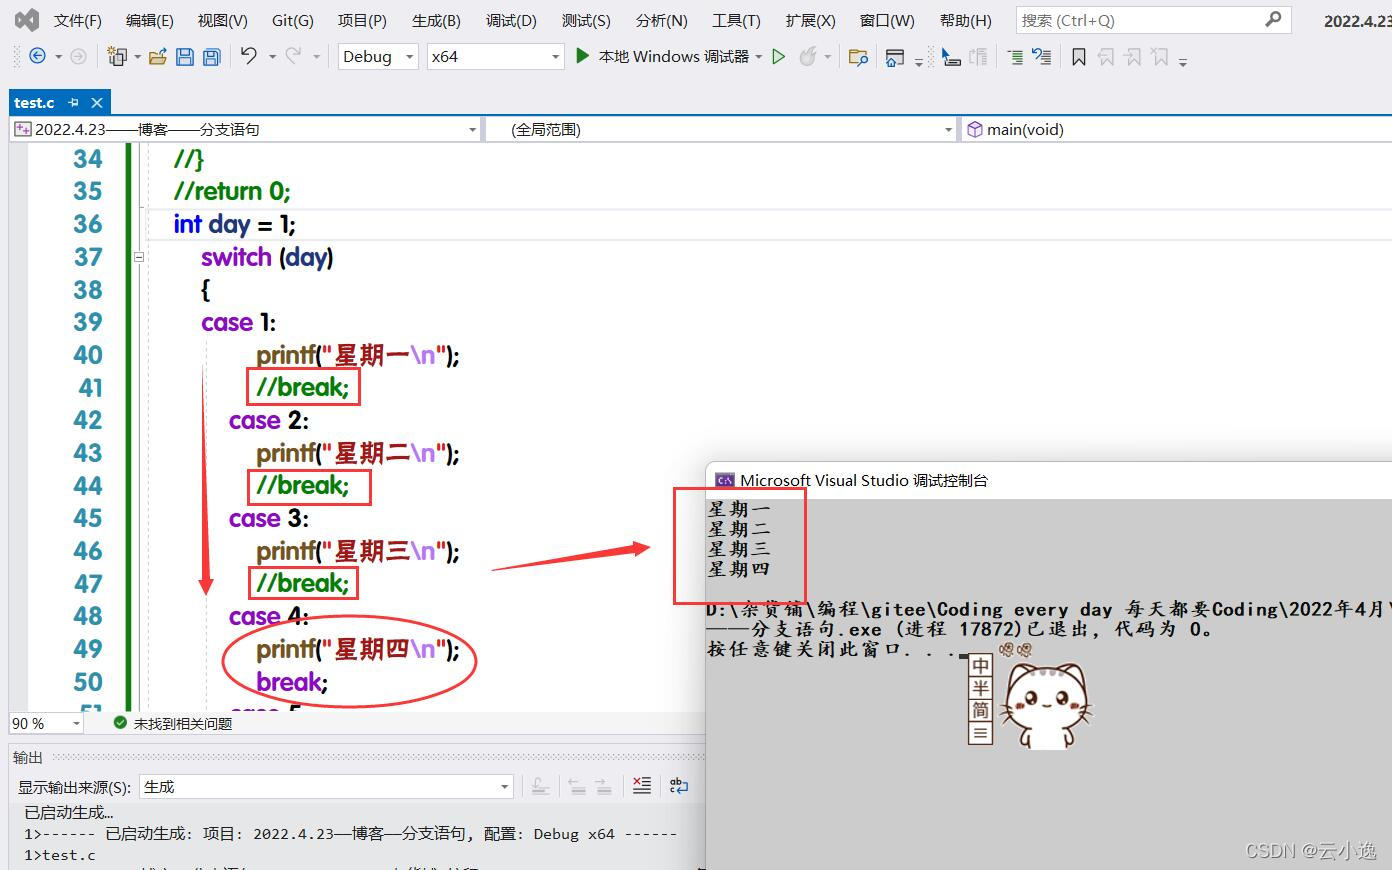Open the 帮助(H) menu
Screen dimensions: 1392x870
966,20
